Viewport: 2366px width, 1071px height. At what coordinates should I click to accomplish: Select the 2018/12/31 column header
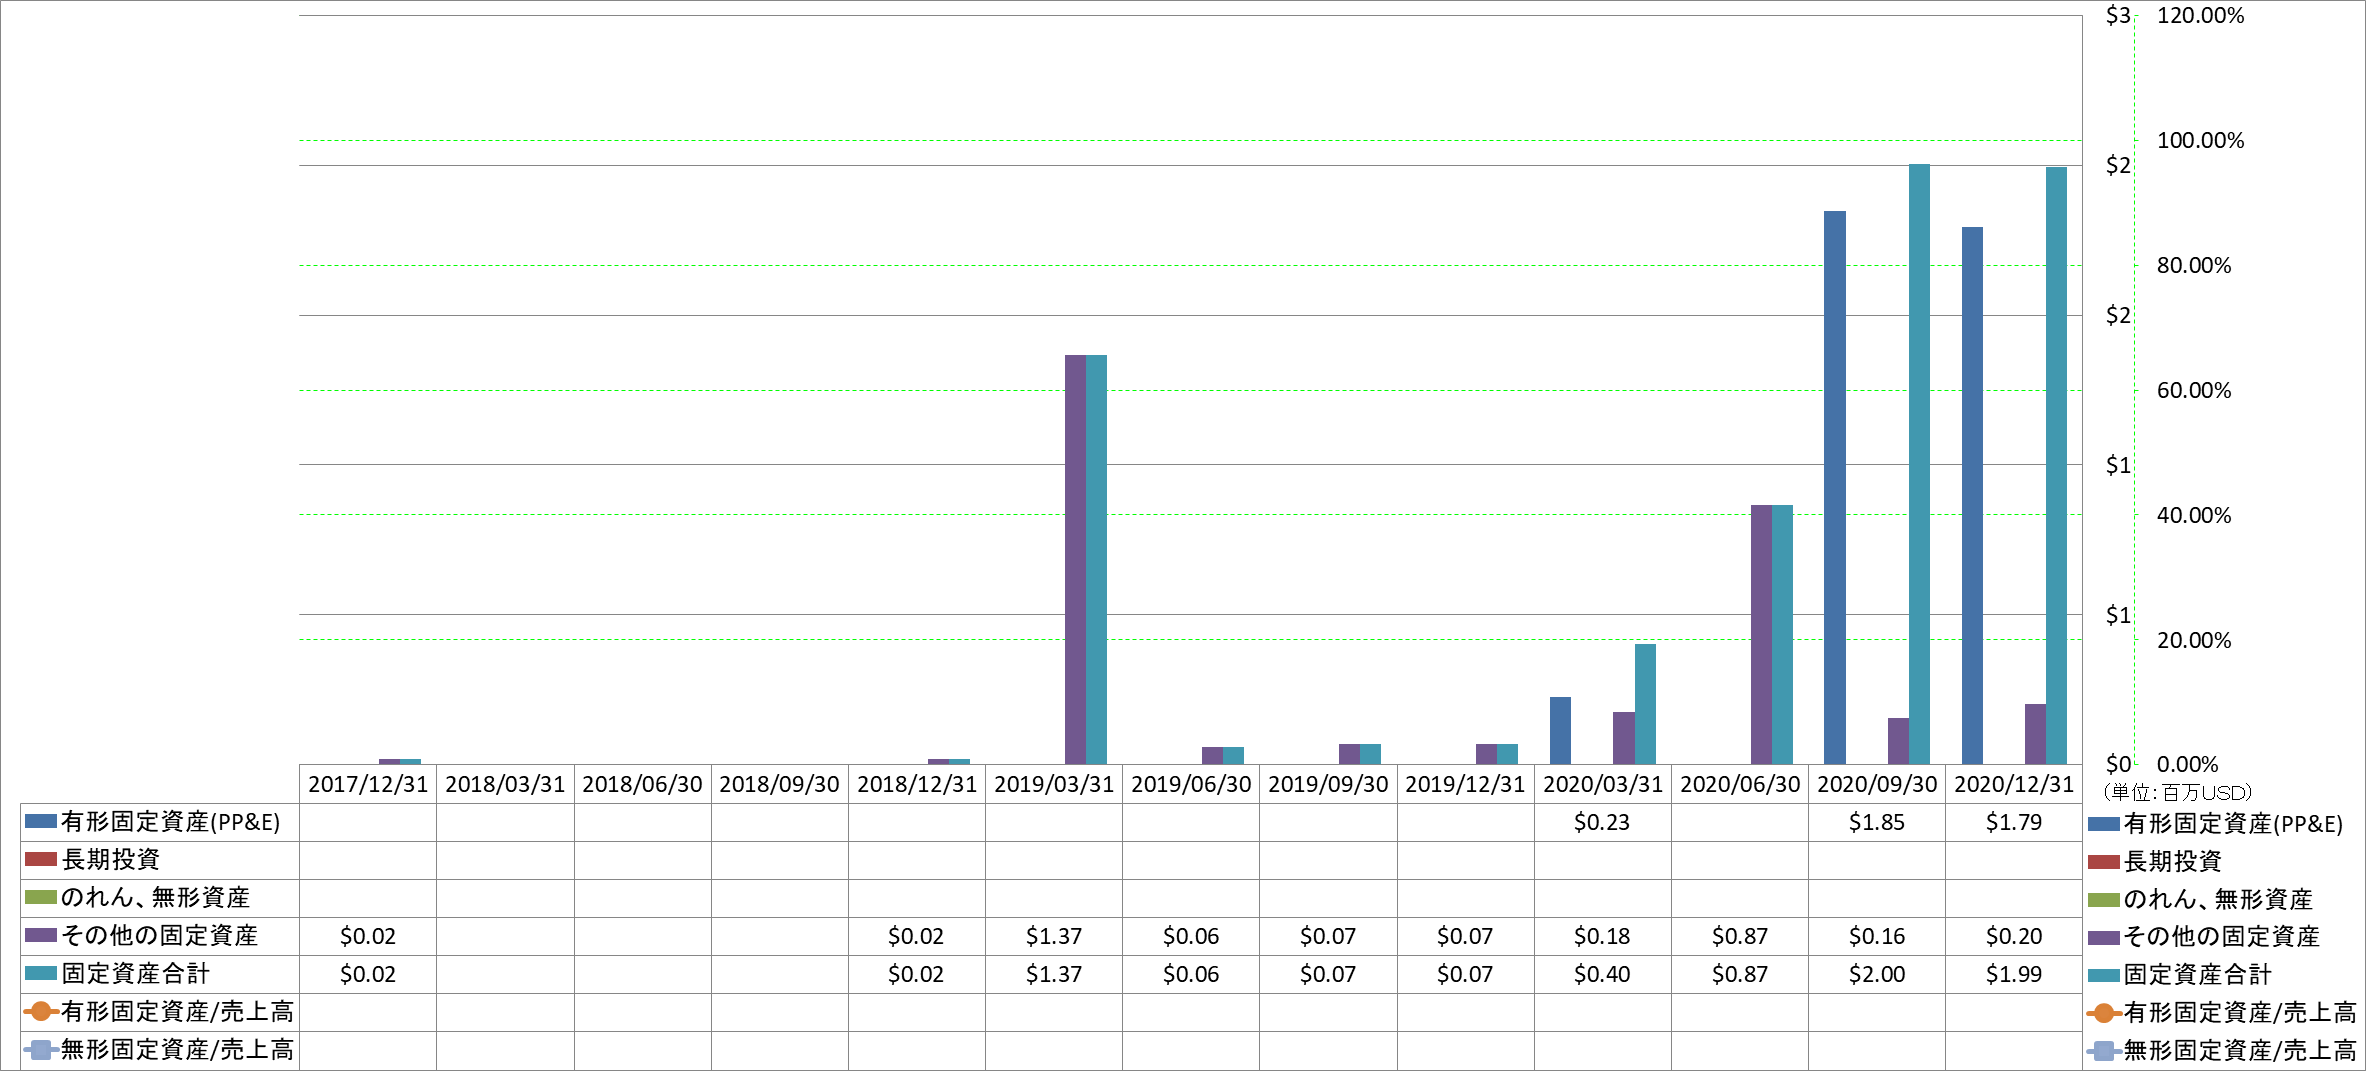(x=916, y=784)
